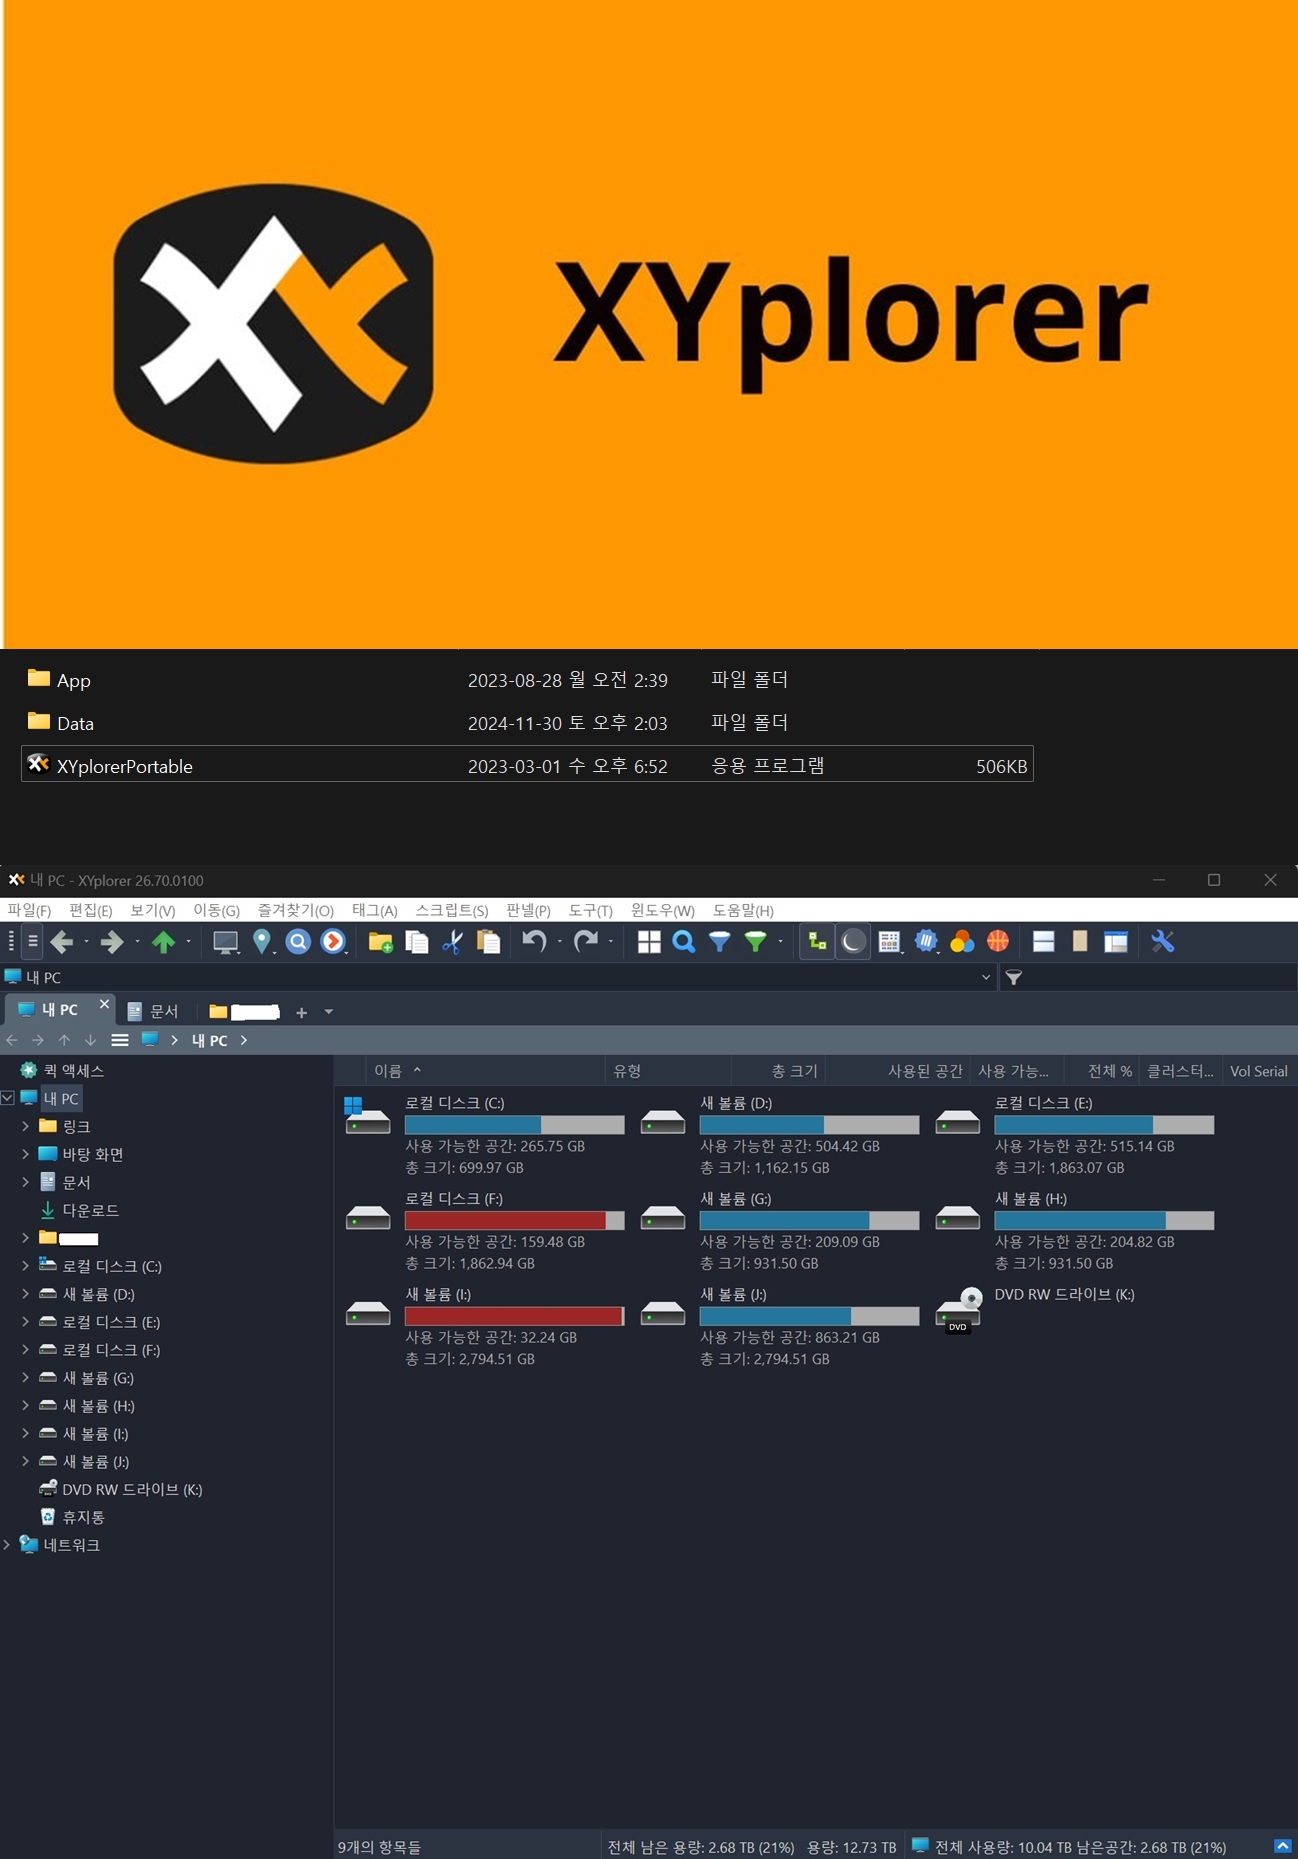
Task: Switch to the 문서 tab
Action: 153,1011
